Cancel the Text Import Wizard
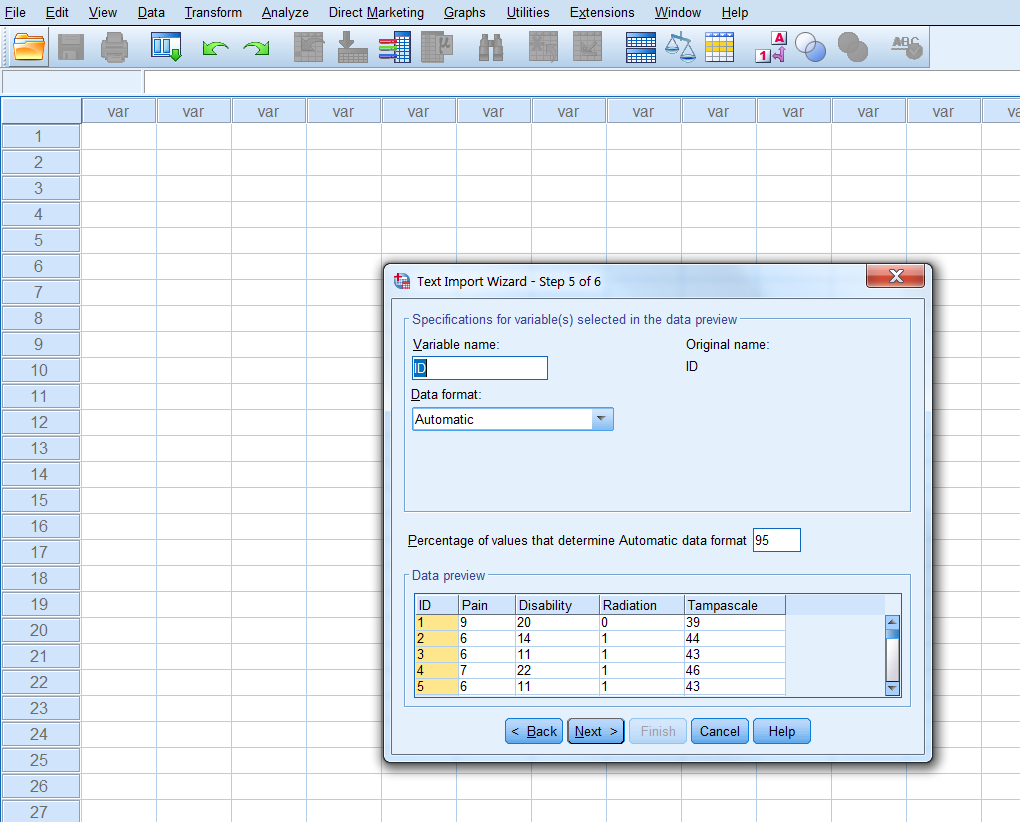This screenshot has height=822, width=1020. (719, 732)
